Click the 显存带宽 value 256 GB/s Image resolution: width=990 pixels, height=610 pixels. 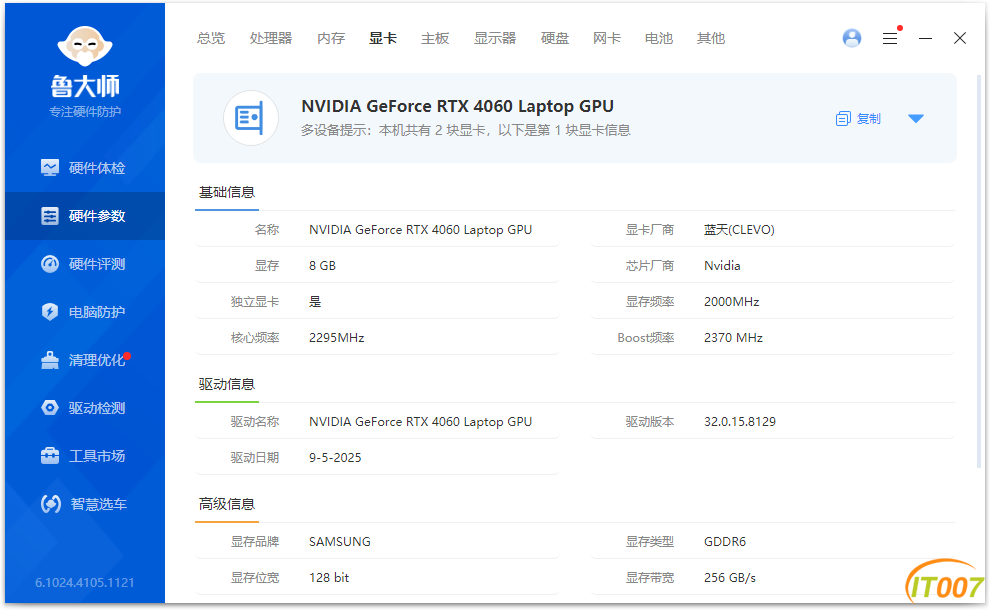(x=730, y=578)
